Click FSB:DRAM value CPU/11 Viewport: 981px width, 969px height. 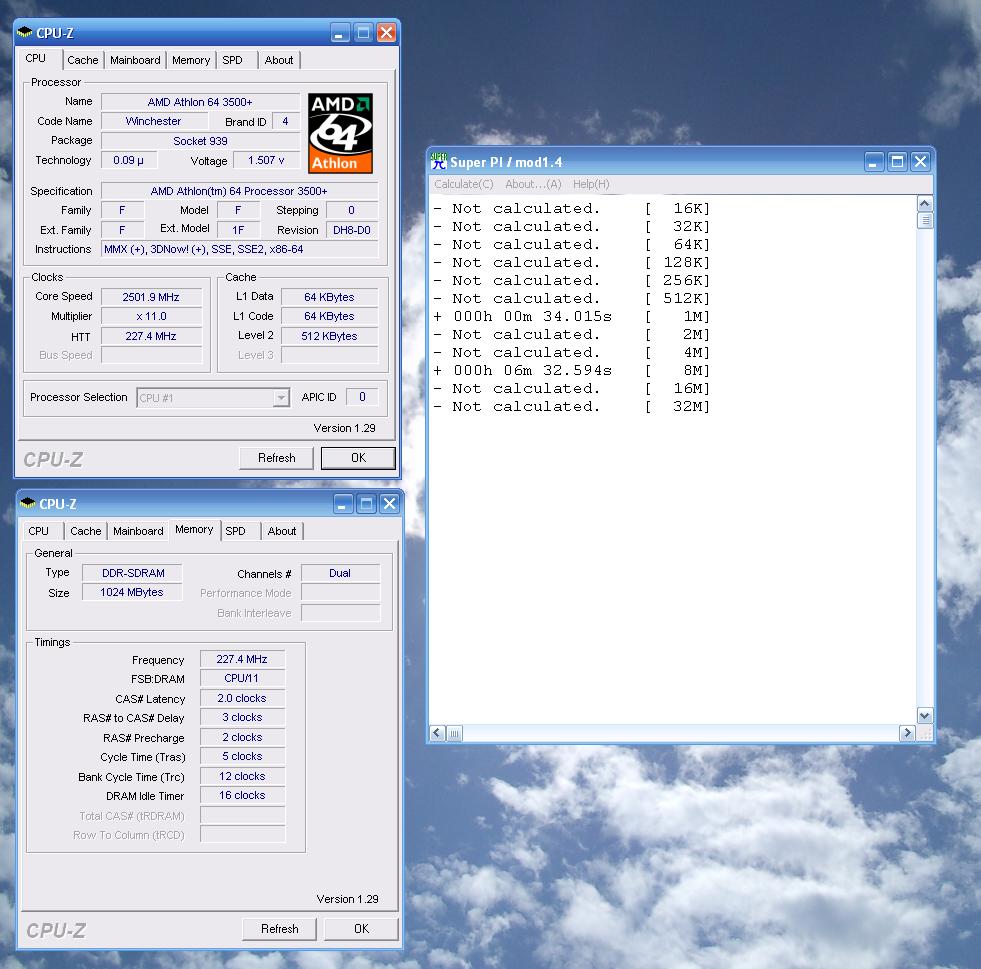tap(242, 678)
